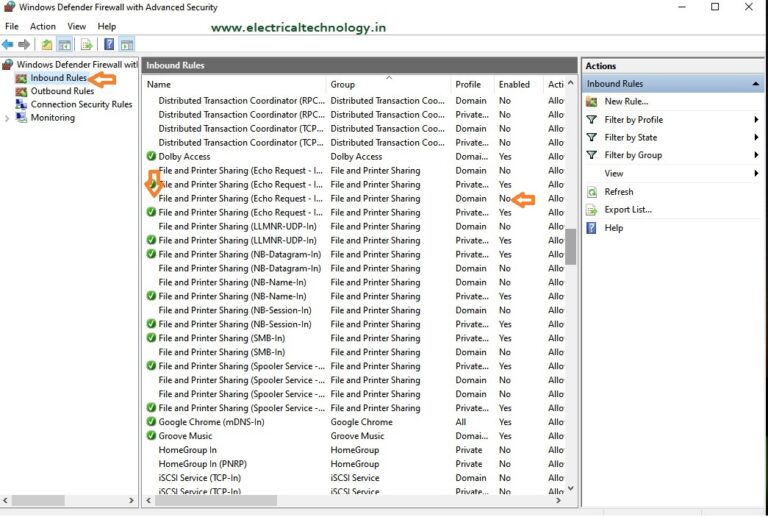
Task: Click the Filter by Profile funnel icon
Action: click(x=592, y=119)
